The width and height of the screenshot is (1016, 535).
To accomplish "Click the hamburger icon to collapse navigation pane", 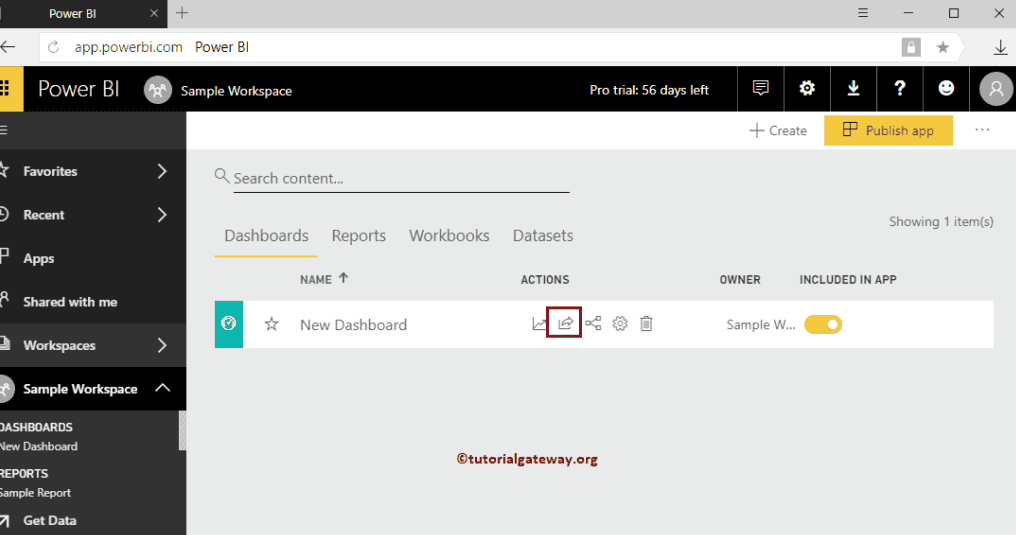I will point(4,130).
